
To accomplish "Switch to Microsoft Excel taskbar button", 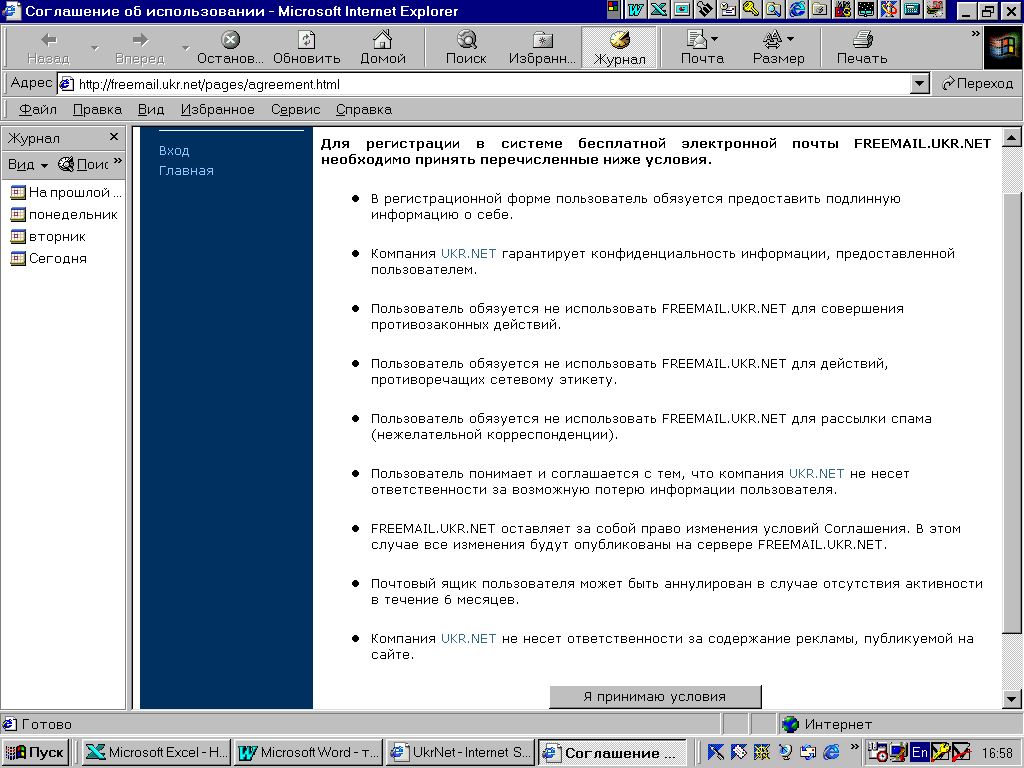I will pos(157,752).
